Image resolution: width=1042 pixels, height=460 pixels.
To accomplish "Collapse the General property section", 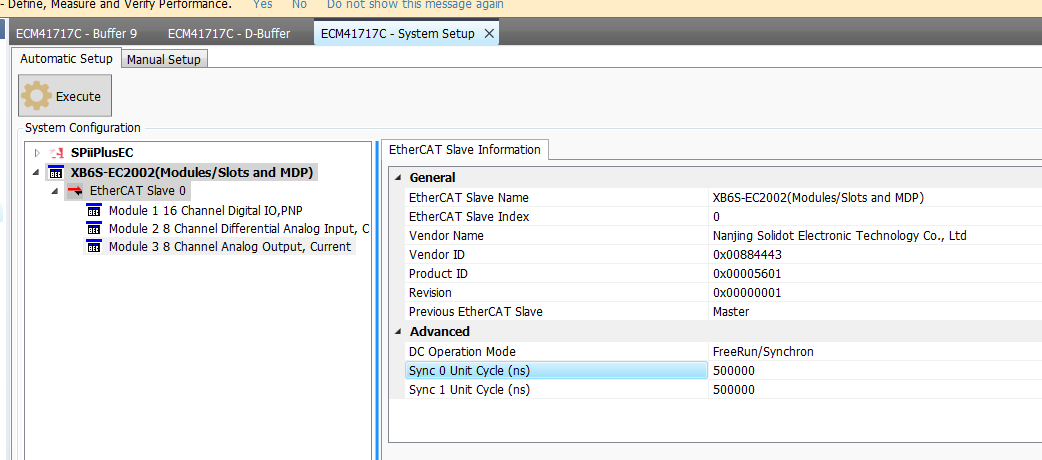I will [398, 177].
